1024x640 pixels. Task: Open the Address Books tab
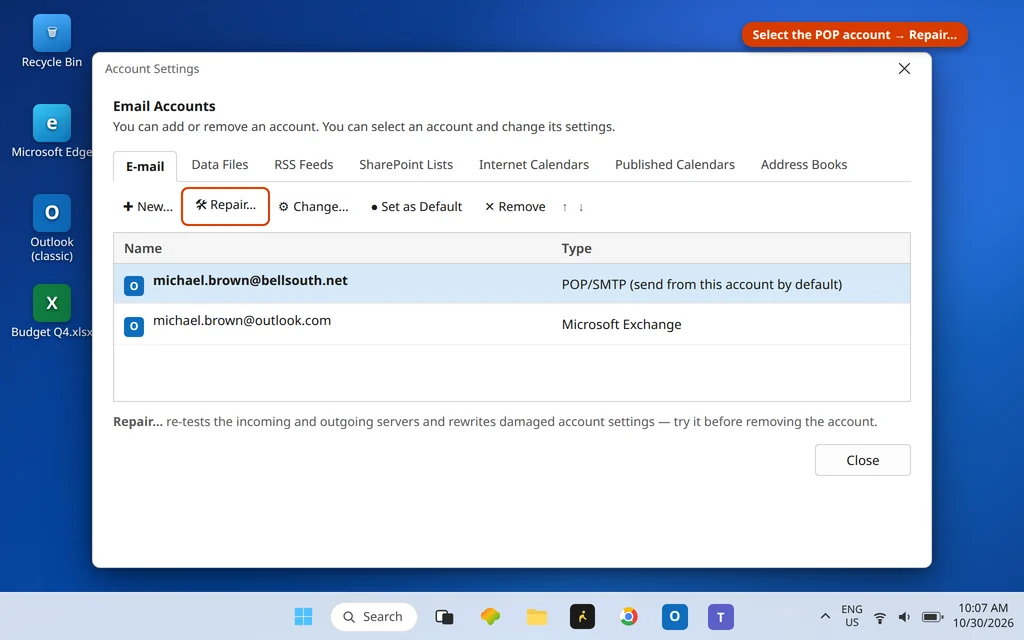click(x=803, y=165)
